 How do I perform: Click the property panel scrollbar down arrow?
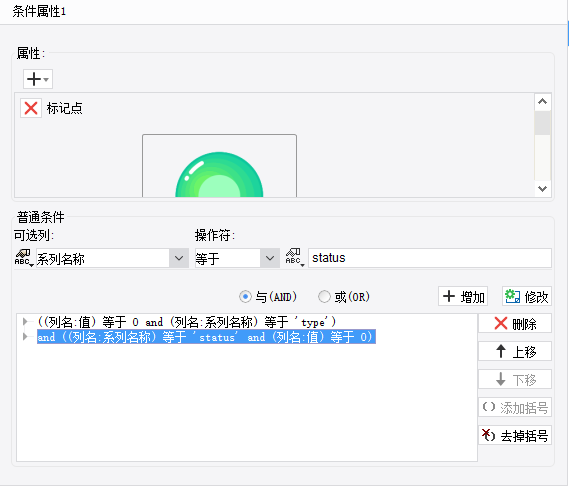pos(543,189)
